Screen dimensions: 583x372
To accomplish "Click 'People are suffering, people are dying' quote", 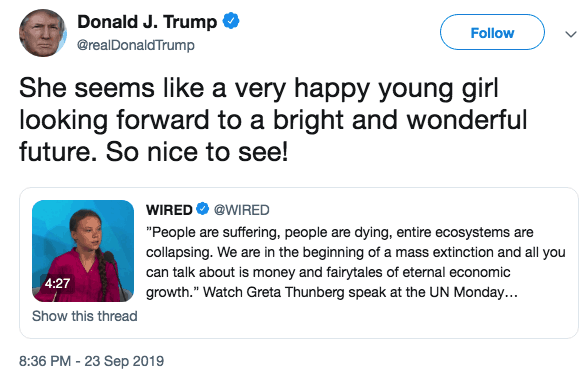I will click(x=269, y=233).
